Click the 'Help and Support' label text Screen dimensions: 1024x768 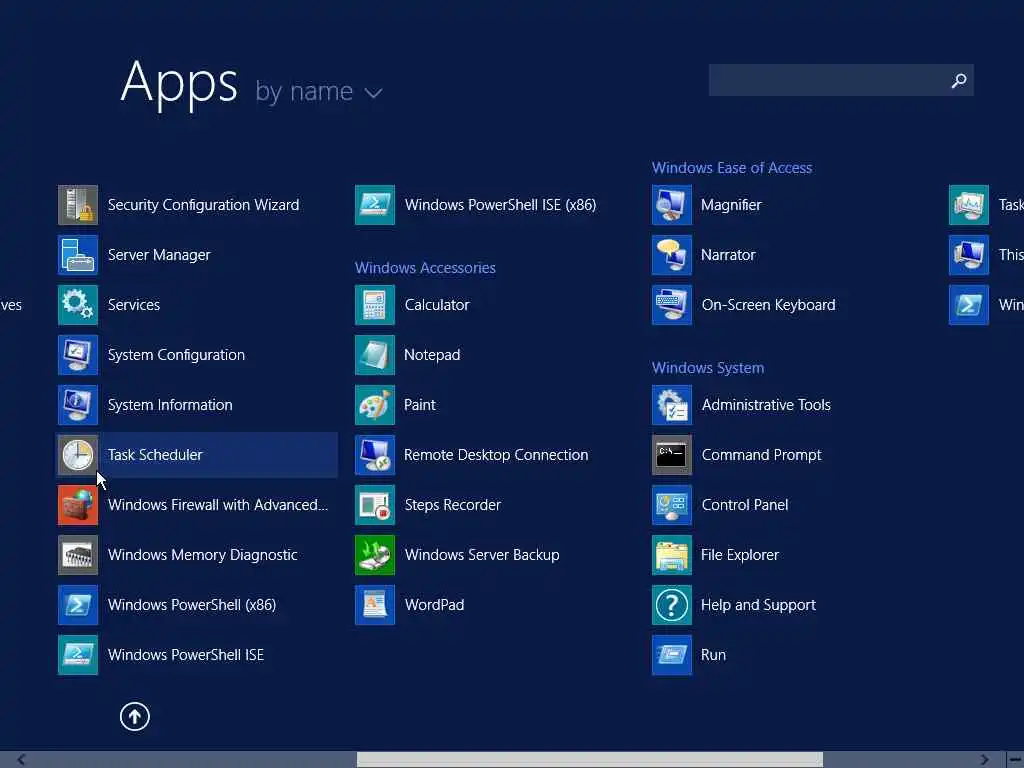point(758,605)
